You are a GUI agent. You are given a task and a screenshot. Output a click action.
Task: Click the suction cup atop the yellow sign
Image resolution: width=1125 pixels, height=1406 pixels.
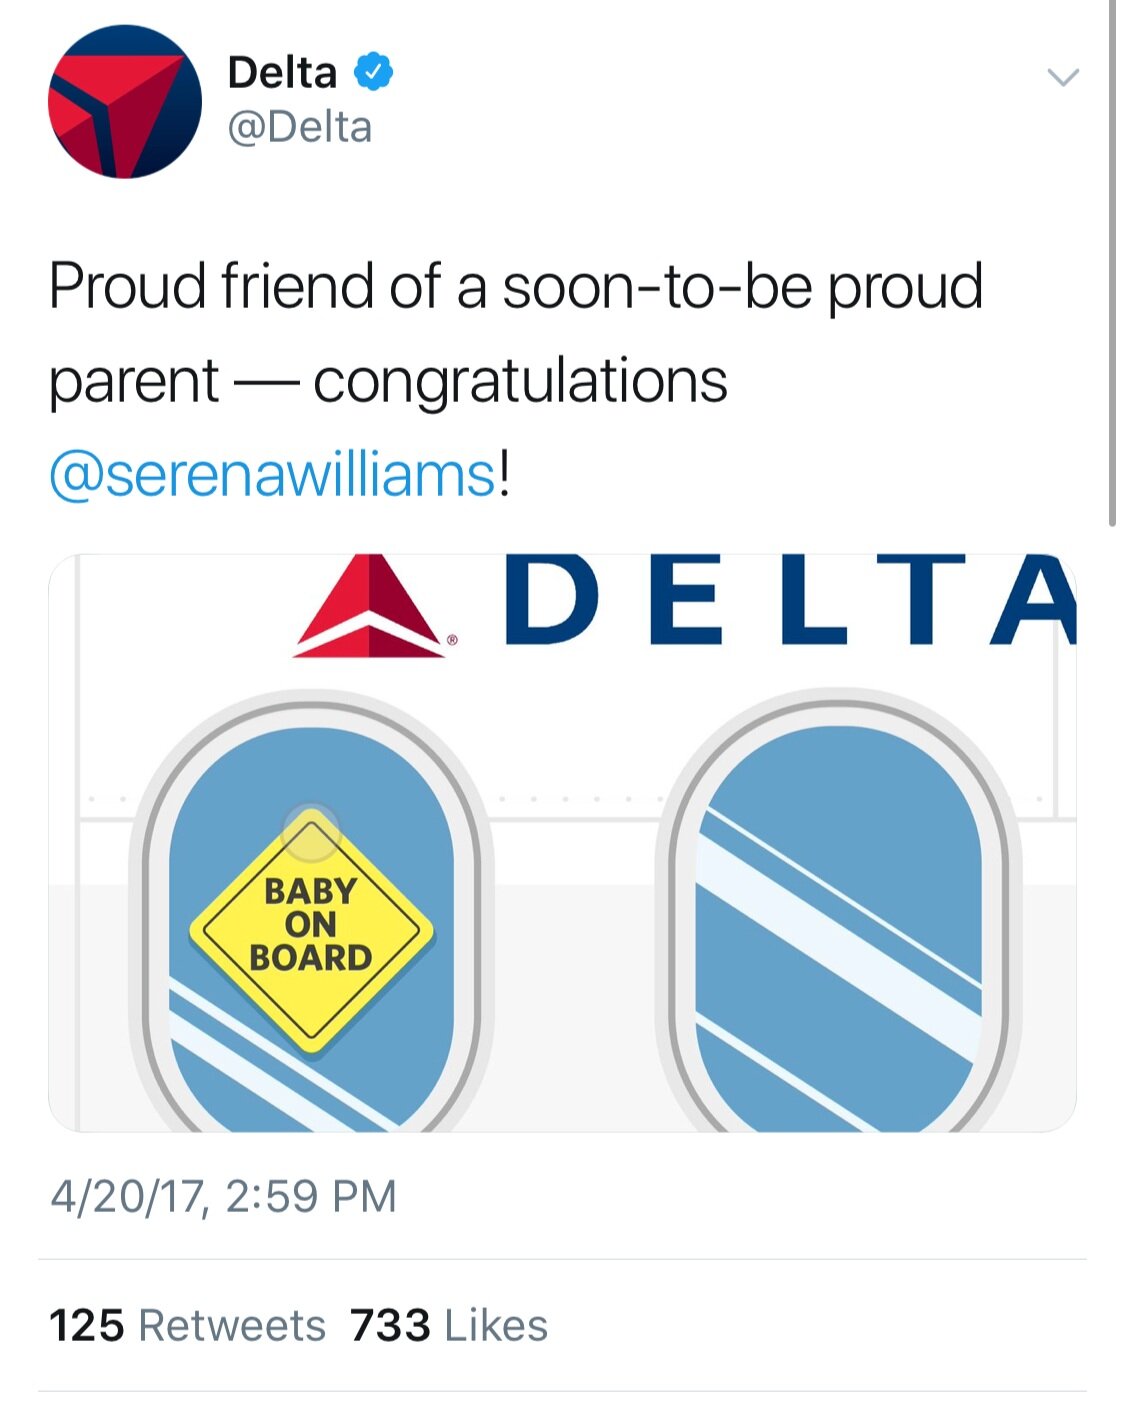(311, 831)
